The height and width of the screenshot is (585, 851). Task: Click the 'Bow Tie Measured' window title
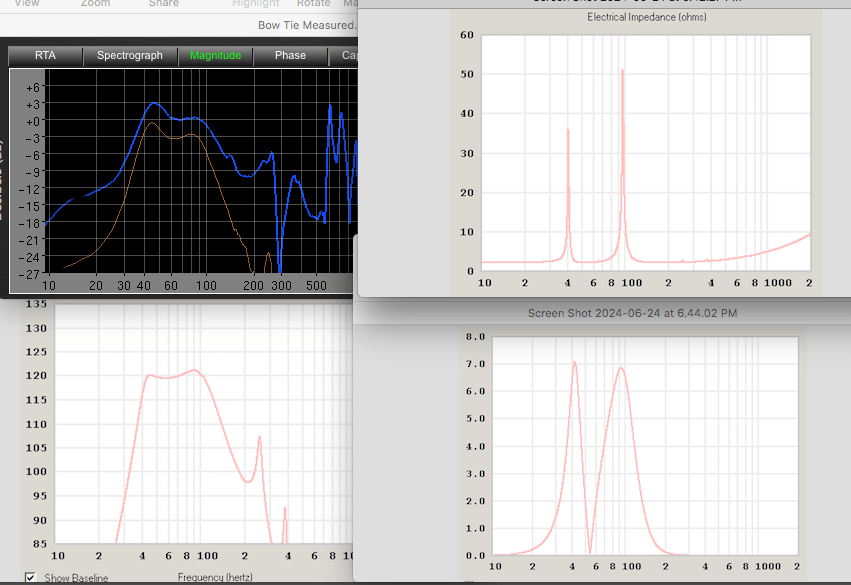307,25
